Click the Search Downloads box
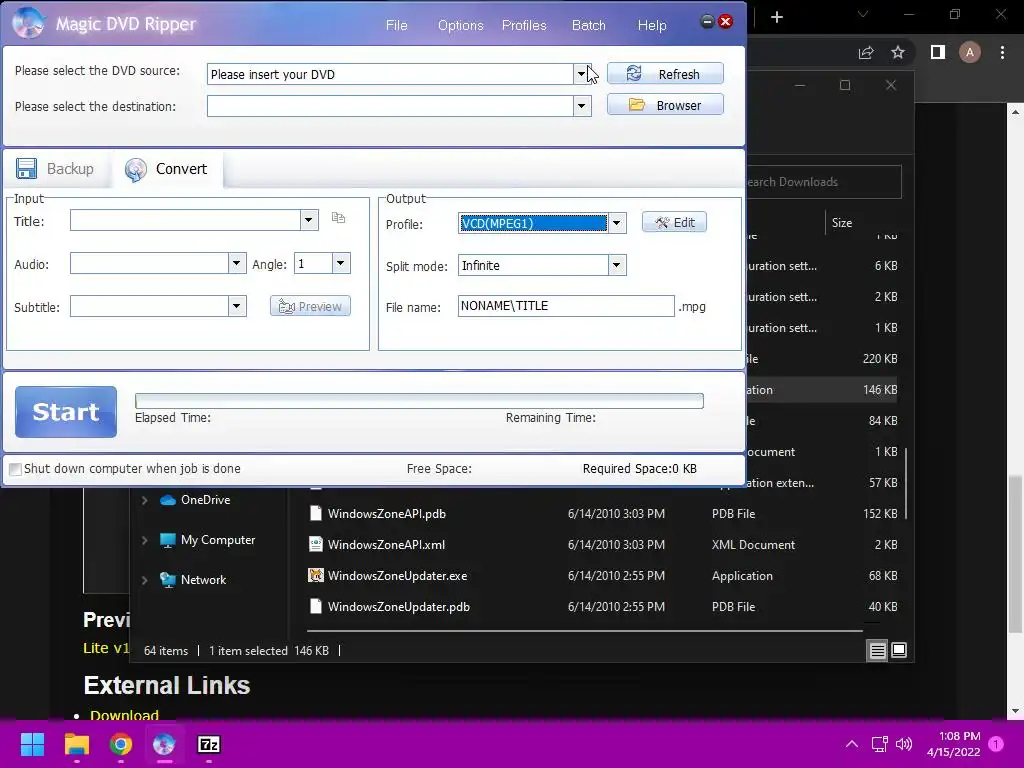Screen dimensions: 1024x768 click(824, 182)
